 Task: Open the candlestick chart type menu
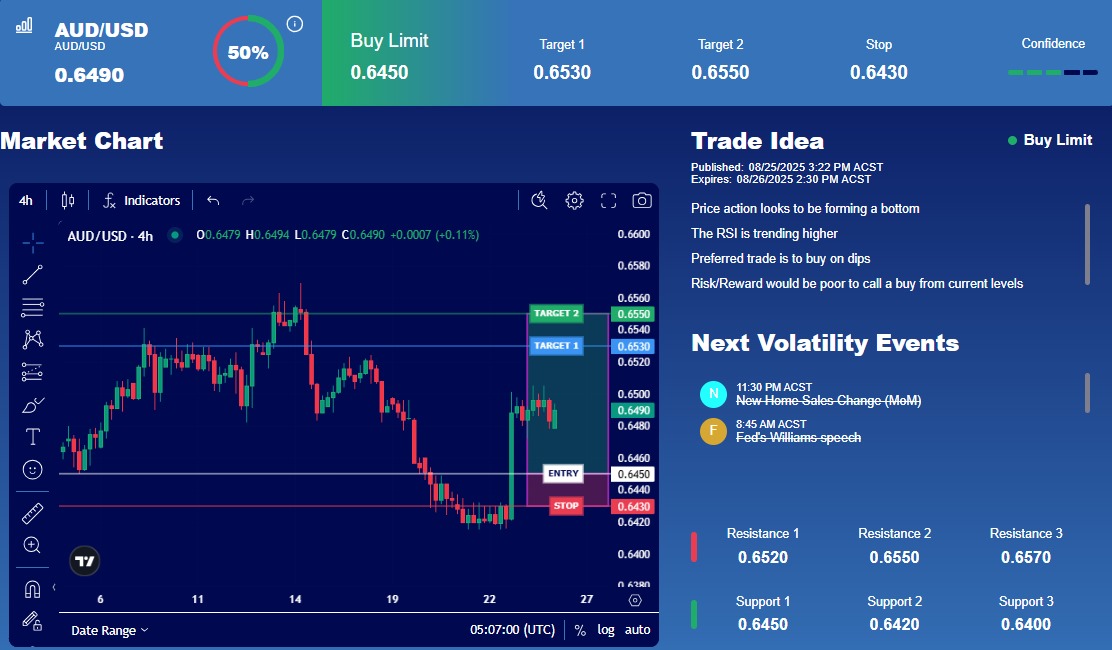coord(68,200)
